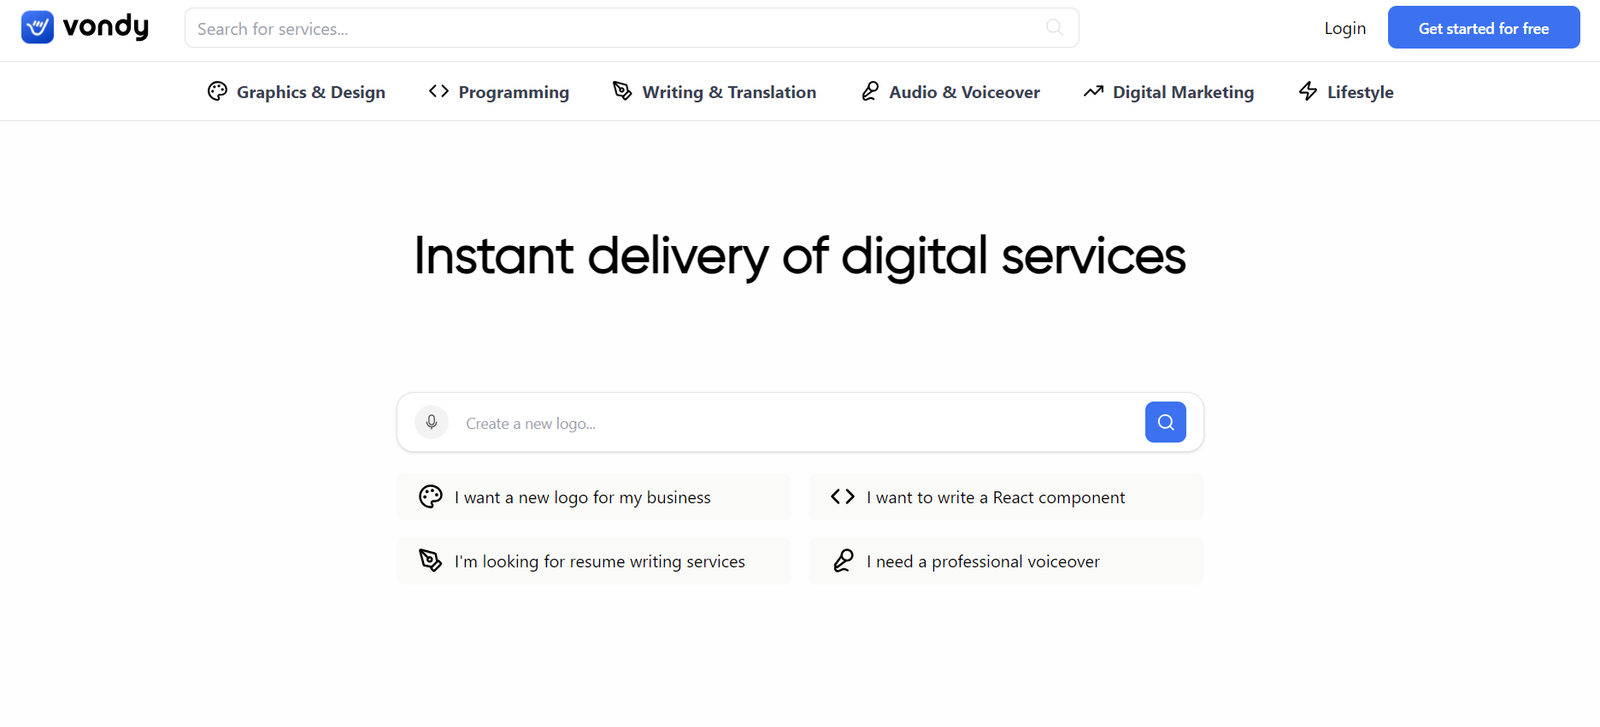Open the Graphics & Design category
This screenshot has width=1600, height=727.
click(310, 92)
